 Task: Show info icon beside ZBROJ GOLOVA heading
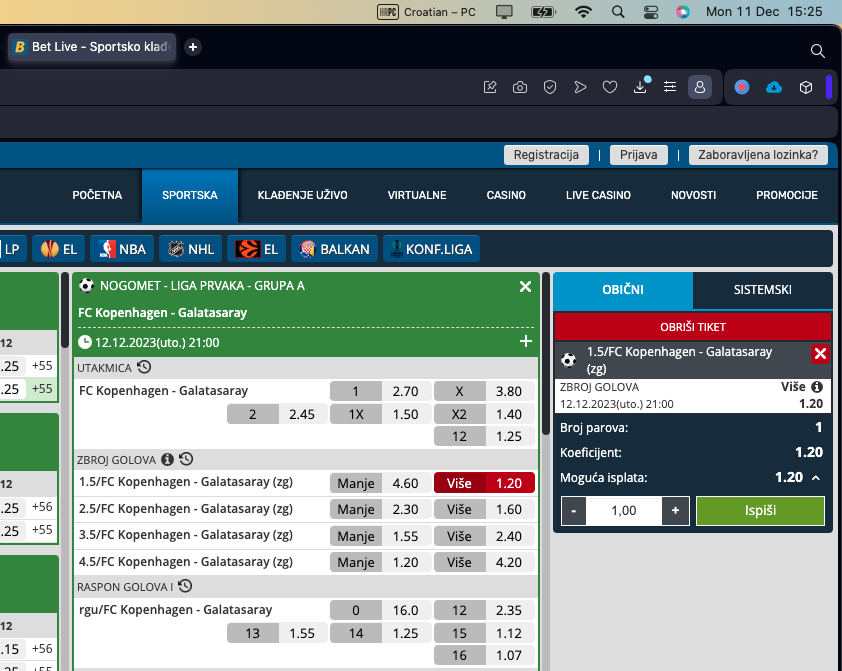168,460
